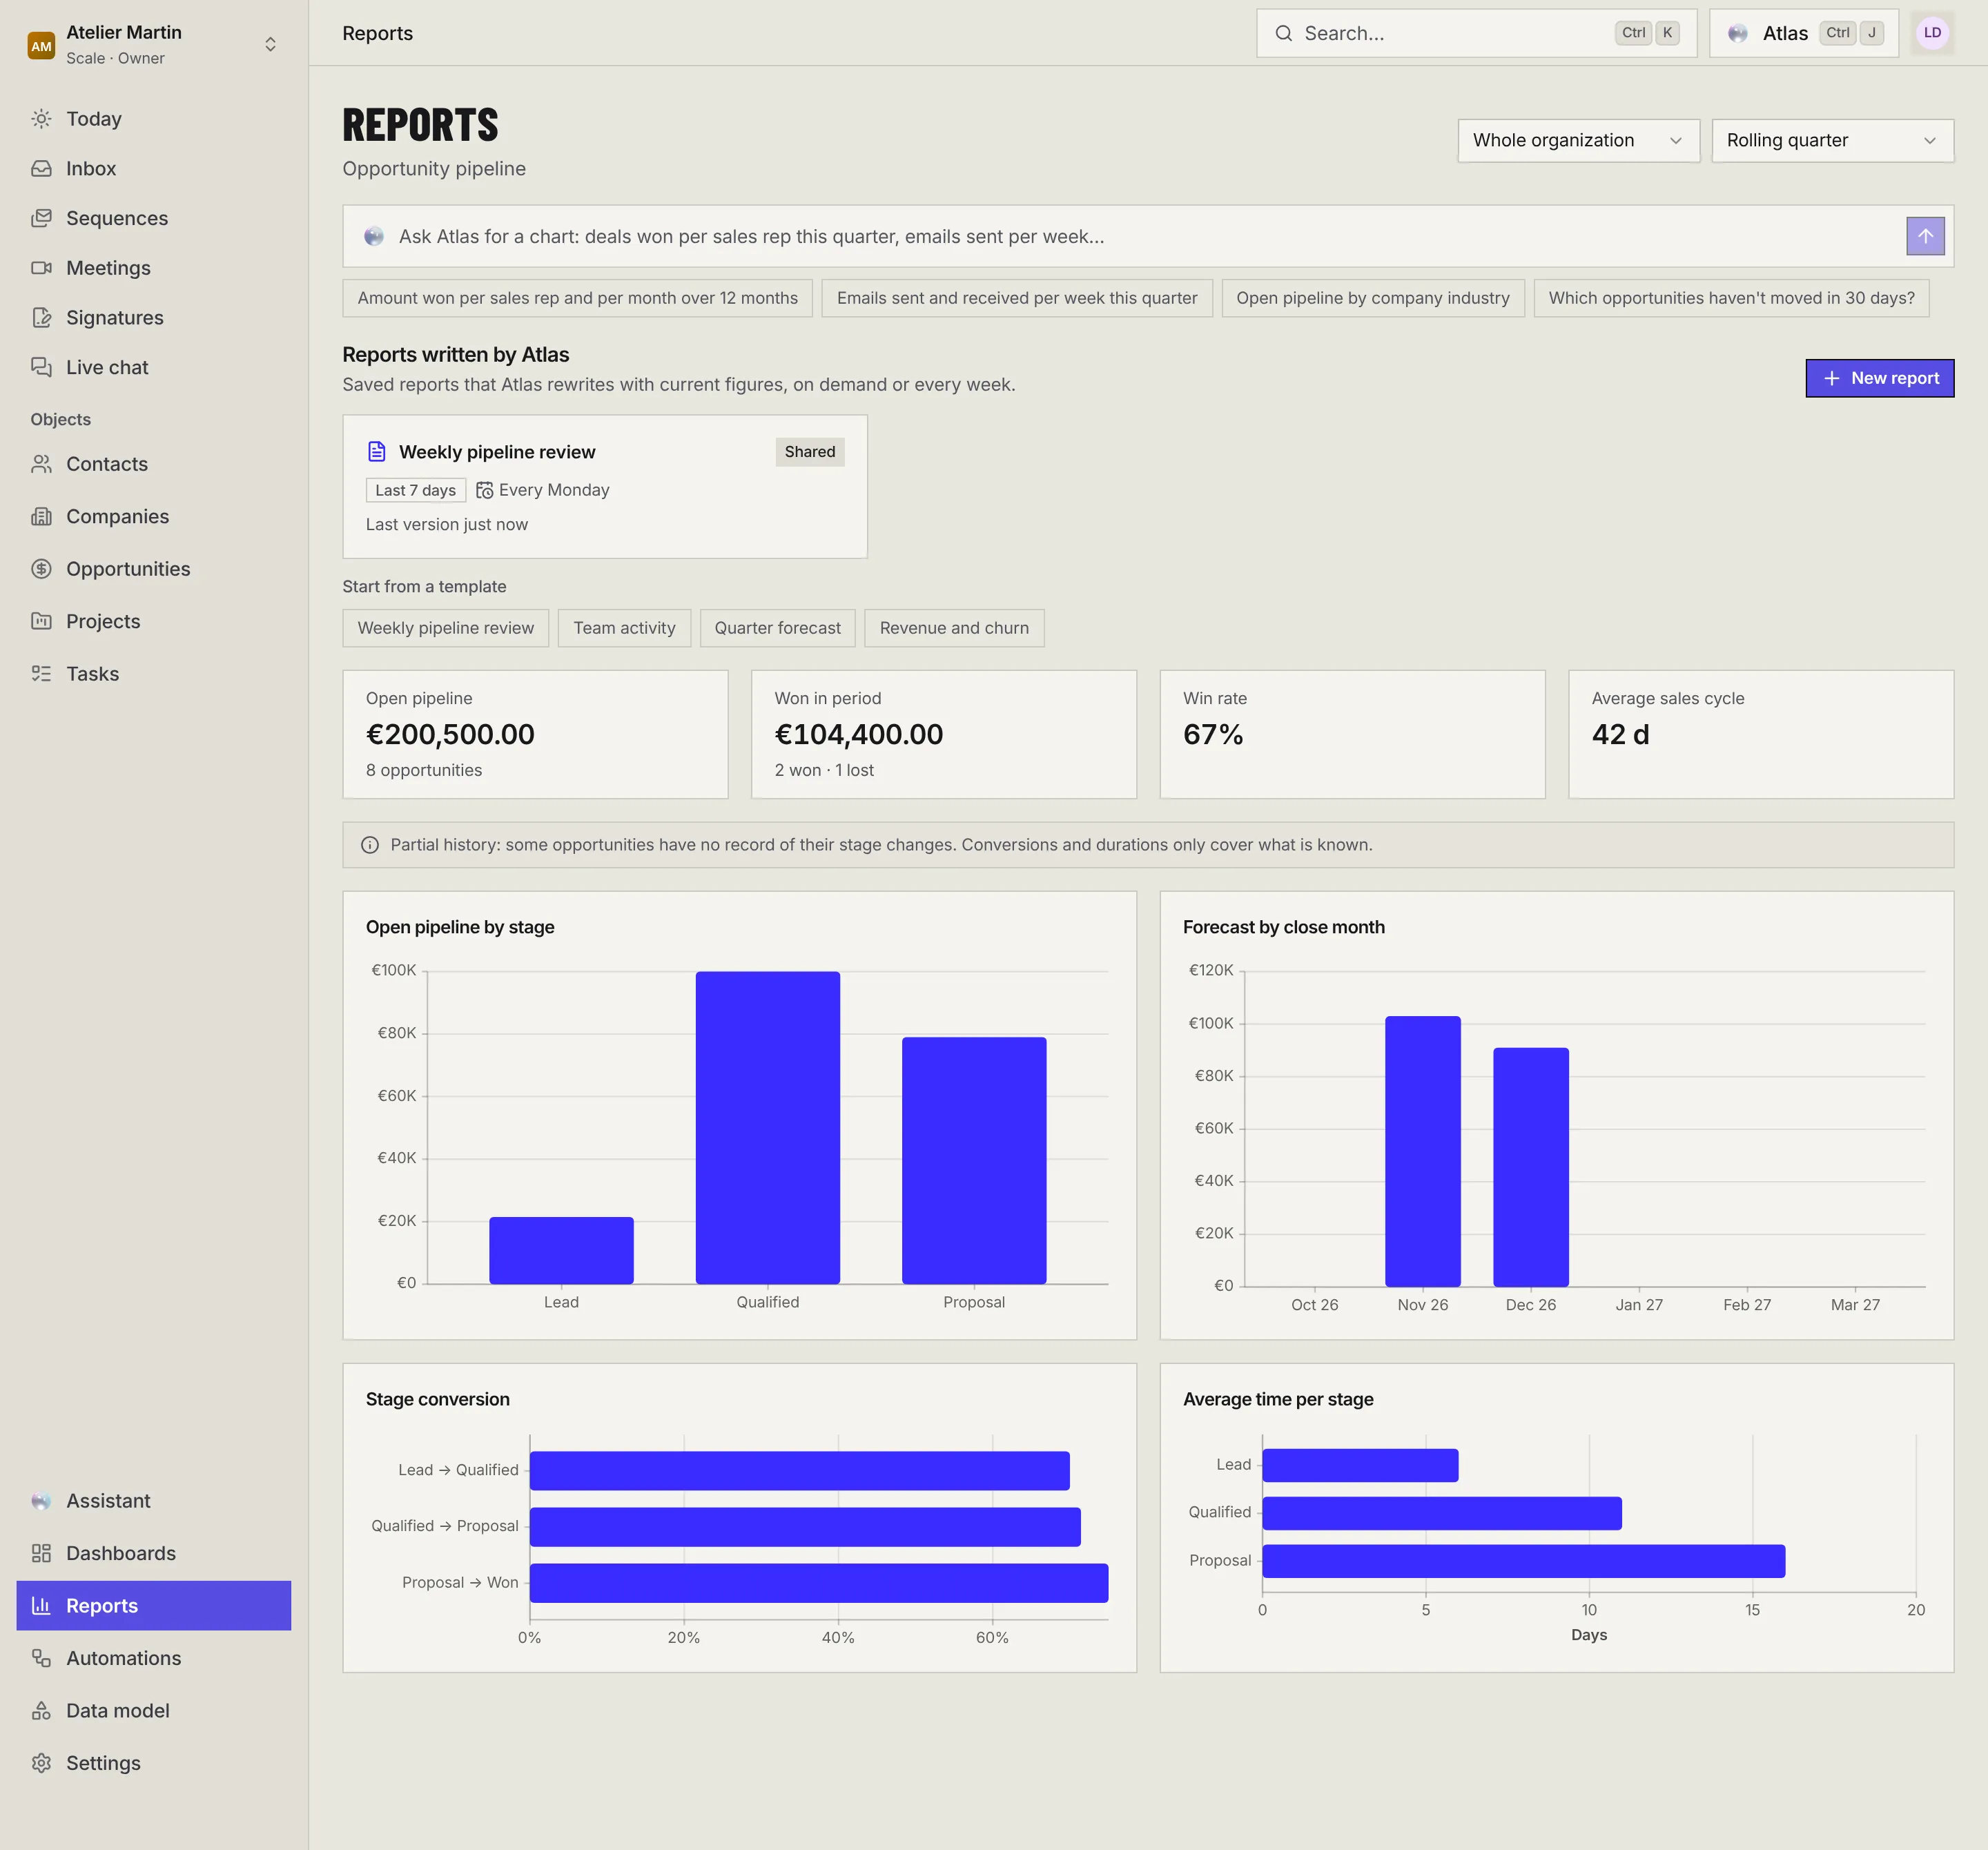Click the Shared badge on the report card
Viewport: 1988px width, 1850px height.
(809, 452)
